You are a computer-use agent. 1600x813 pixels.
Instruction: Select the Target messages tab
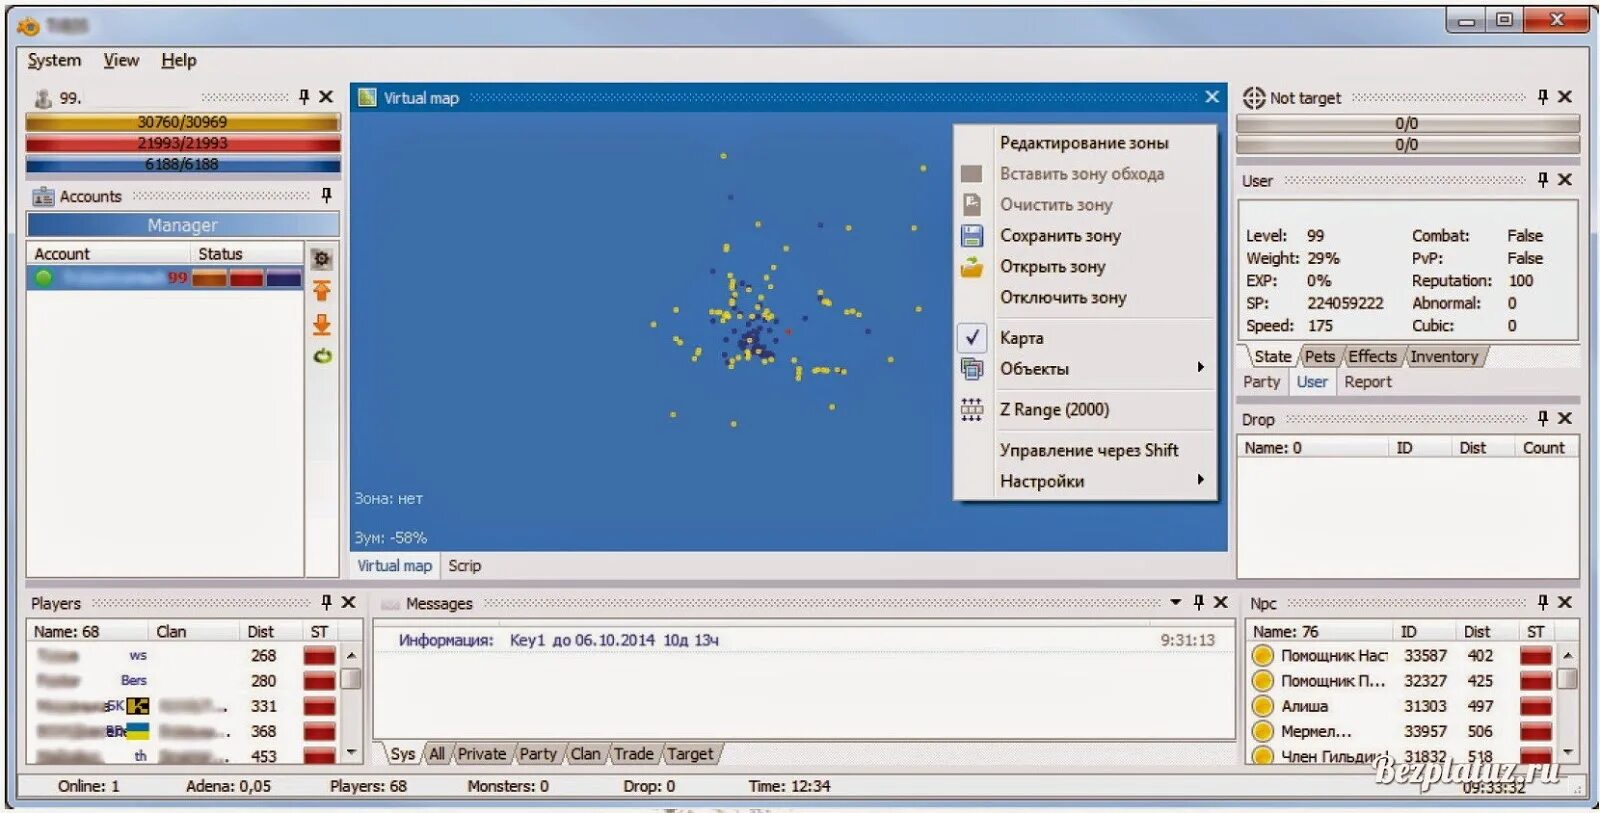[690, 754]
